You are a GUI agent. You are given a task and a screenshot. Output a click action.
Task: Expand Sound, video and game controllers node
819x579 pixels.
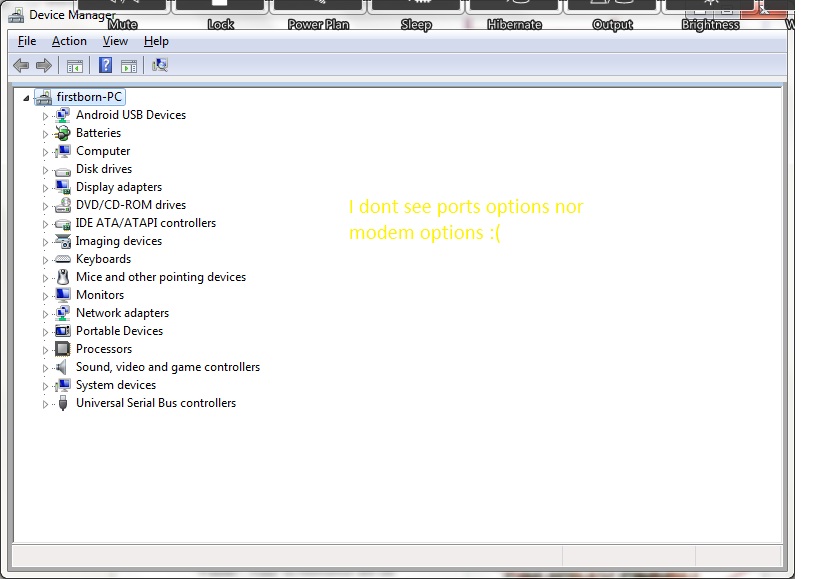pyautogui.click(x=45, y=368)
